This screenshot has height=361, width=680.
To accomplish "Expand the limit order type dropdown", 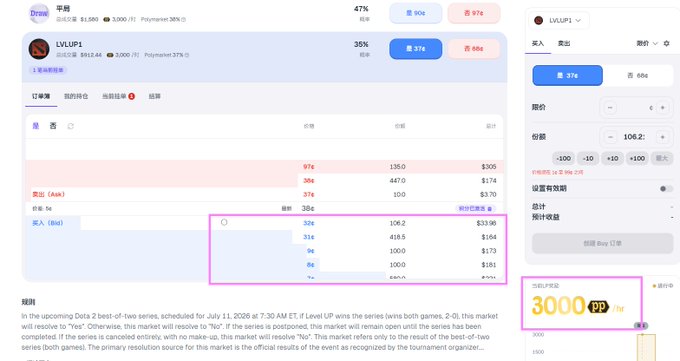I will pos(647,43).
